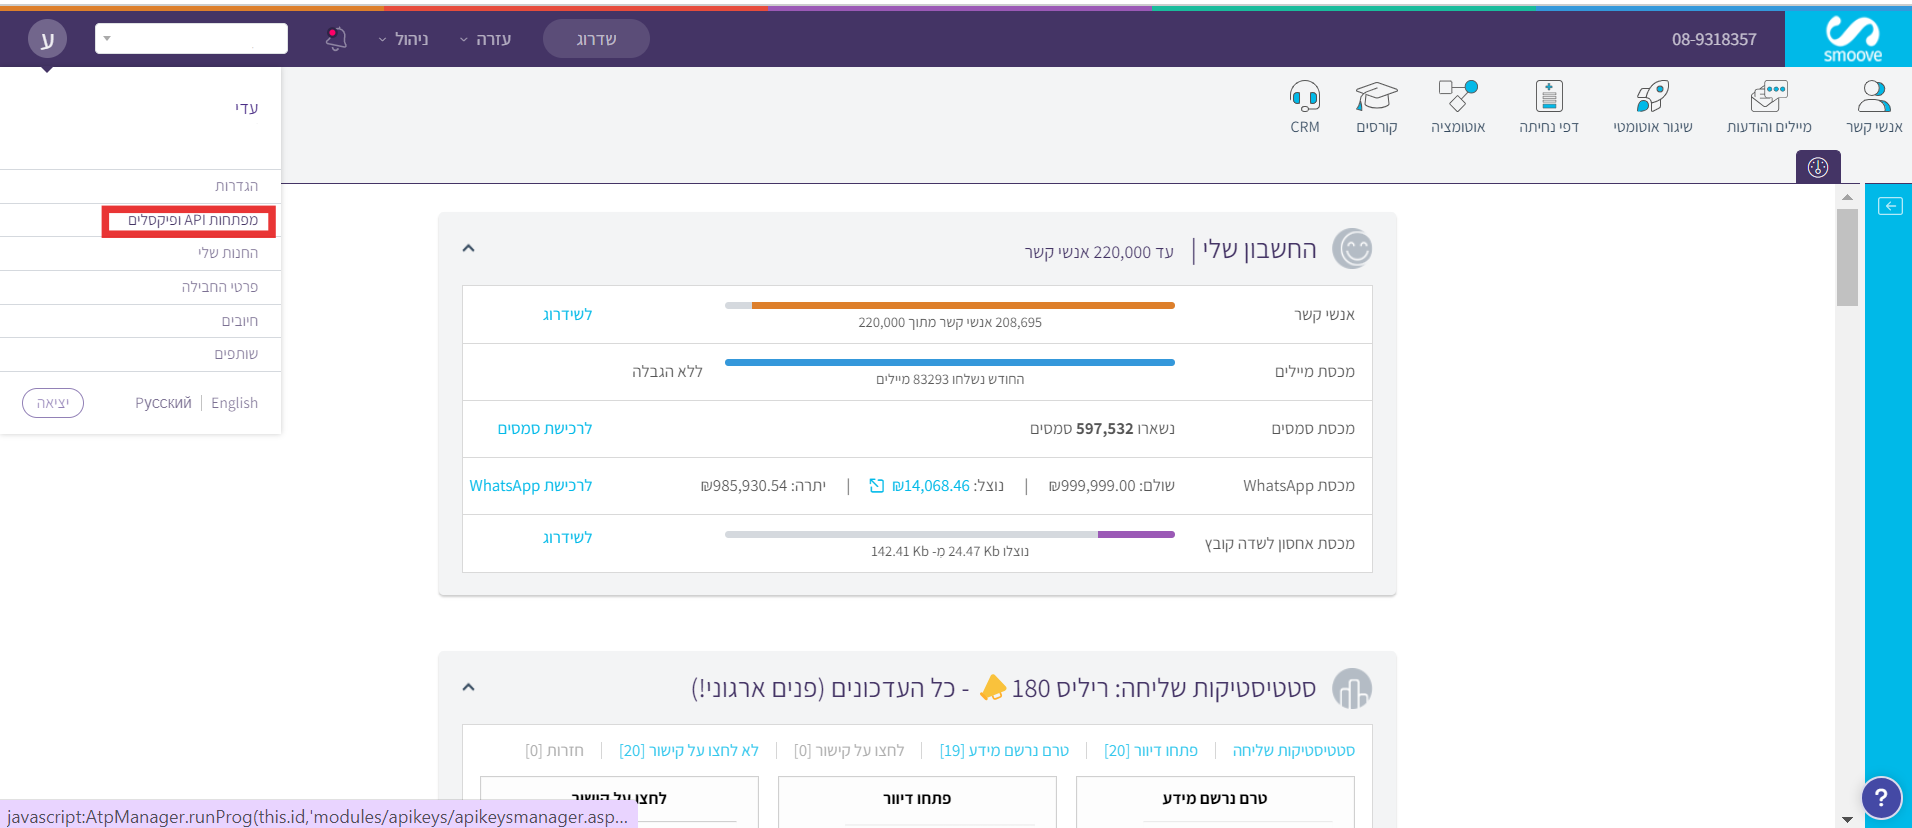The height and width of the screenshot is (828, 1912).
Task: Open the עזרה help menu
Action: [x=485, y=39]
